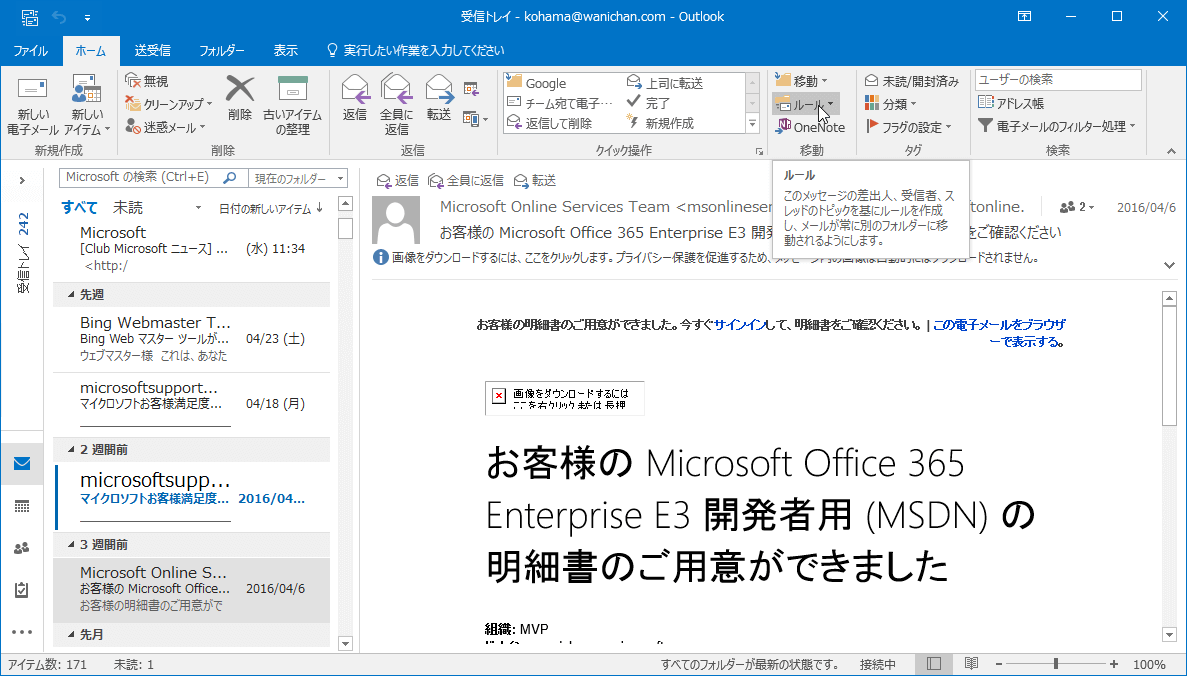Collapse the 3 週間前 group
Viewport: 1187px width, 676px height.
[x=71, y=544]
